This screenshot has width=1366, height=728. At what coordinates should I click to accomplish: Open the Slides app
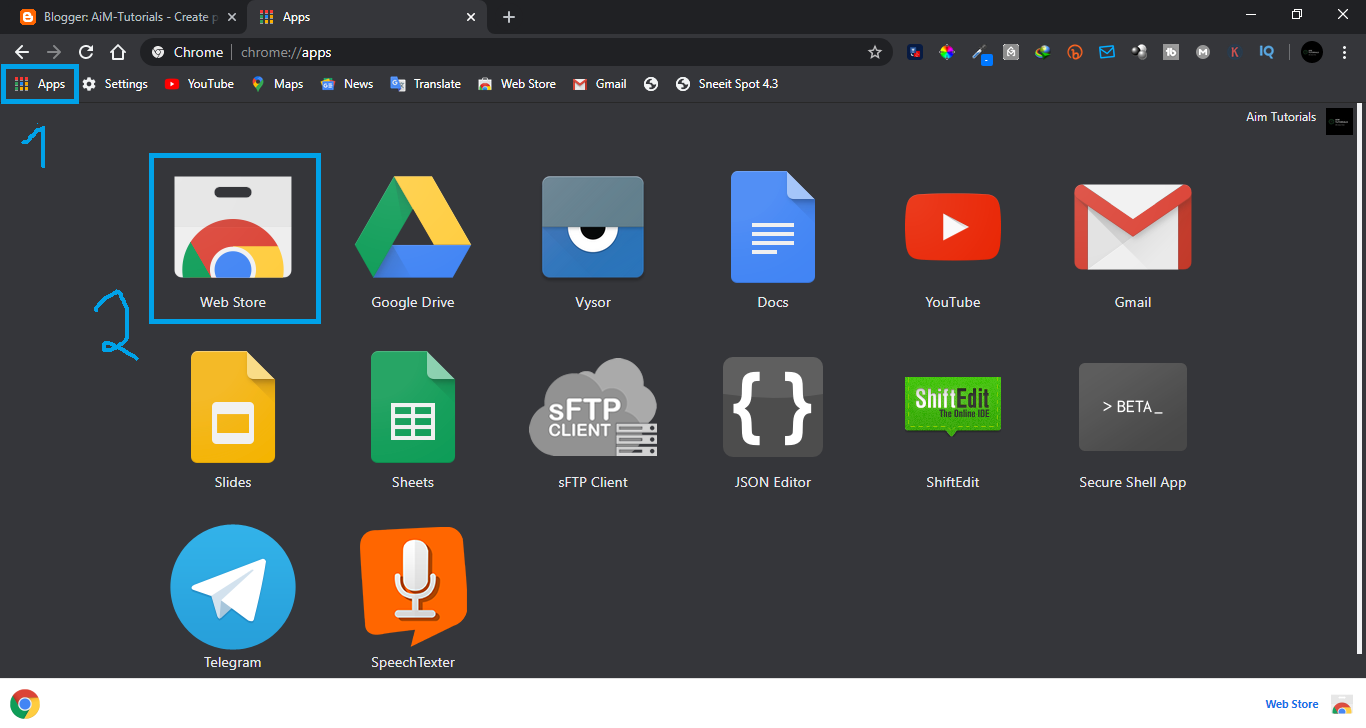tap(233, 407)
